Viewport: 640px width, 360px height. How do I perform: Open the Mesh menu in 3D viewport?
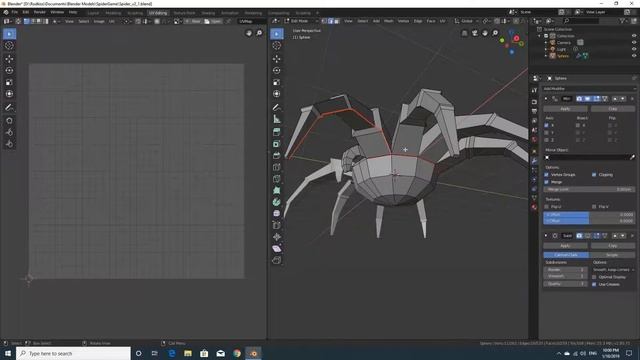pyautogui.click(x=389, y=21)
